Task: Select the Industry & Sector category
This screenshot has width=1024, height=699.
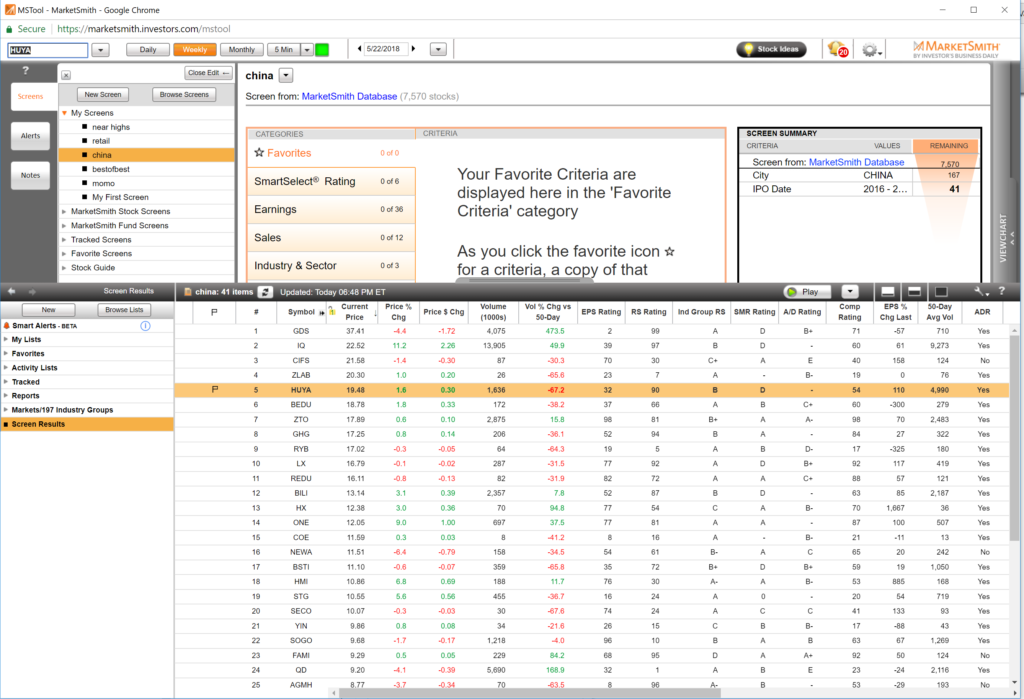Action: point(331,266)
